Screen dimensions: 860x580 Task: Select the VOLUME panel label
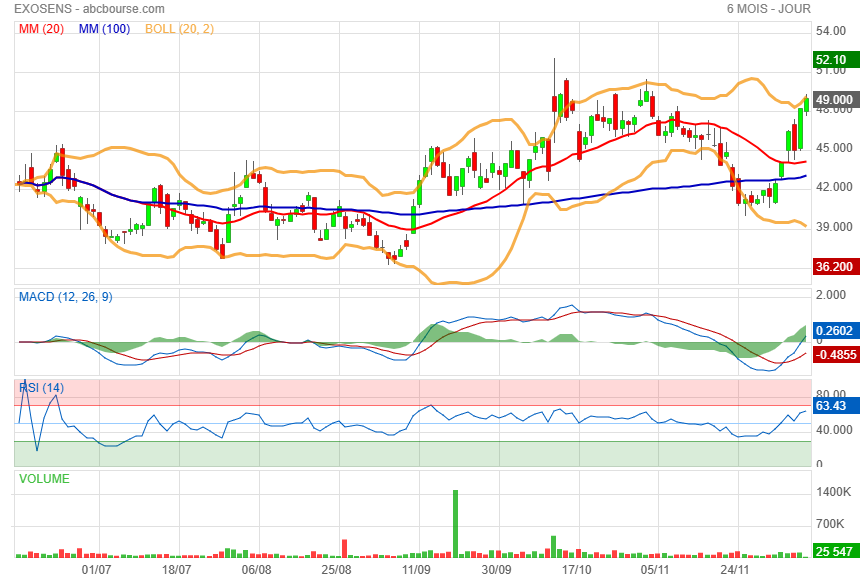pyautogui.click(x=45, y=479)
